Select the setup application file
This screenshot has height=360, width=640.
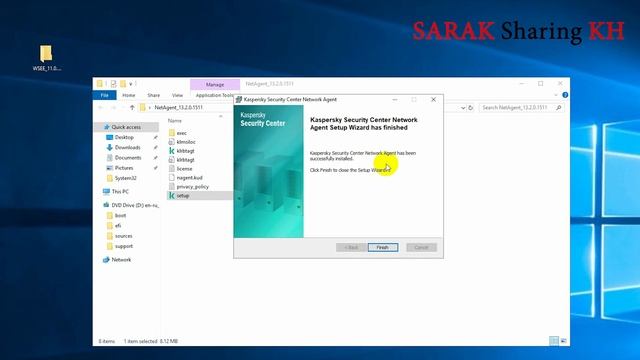point(182,196)
